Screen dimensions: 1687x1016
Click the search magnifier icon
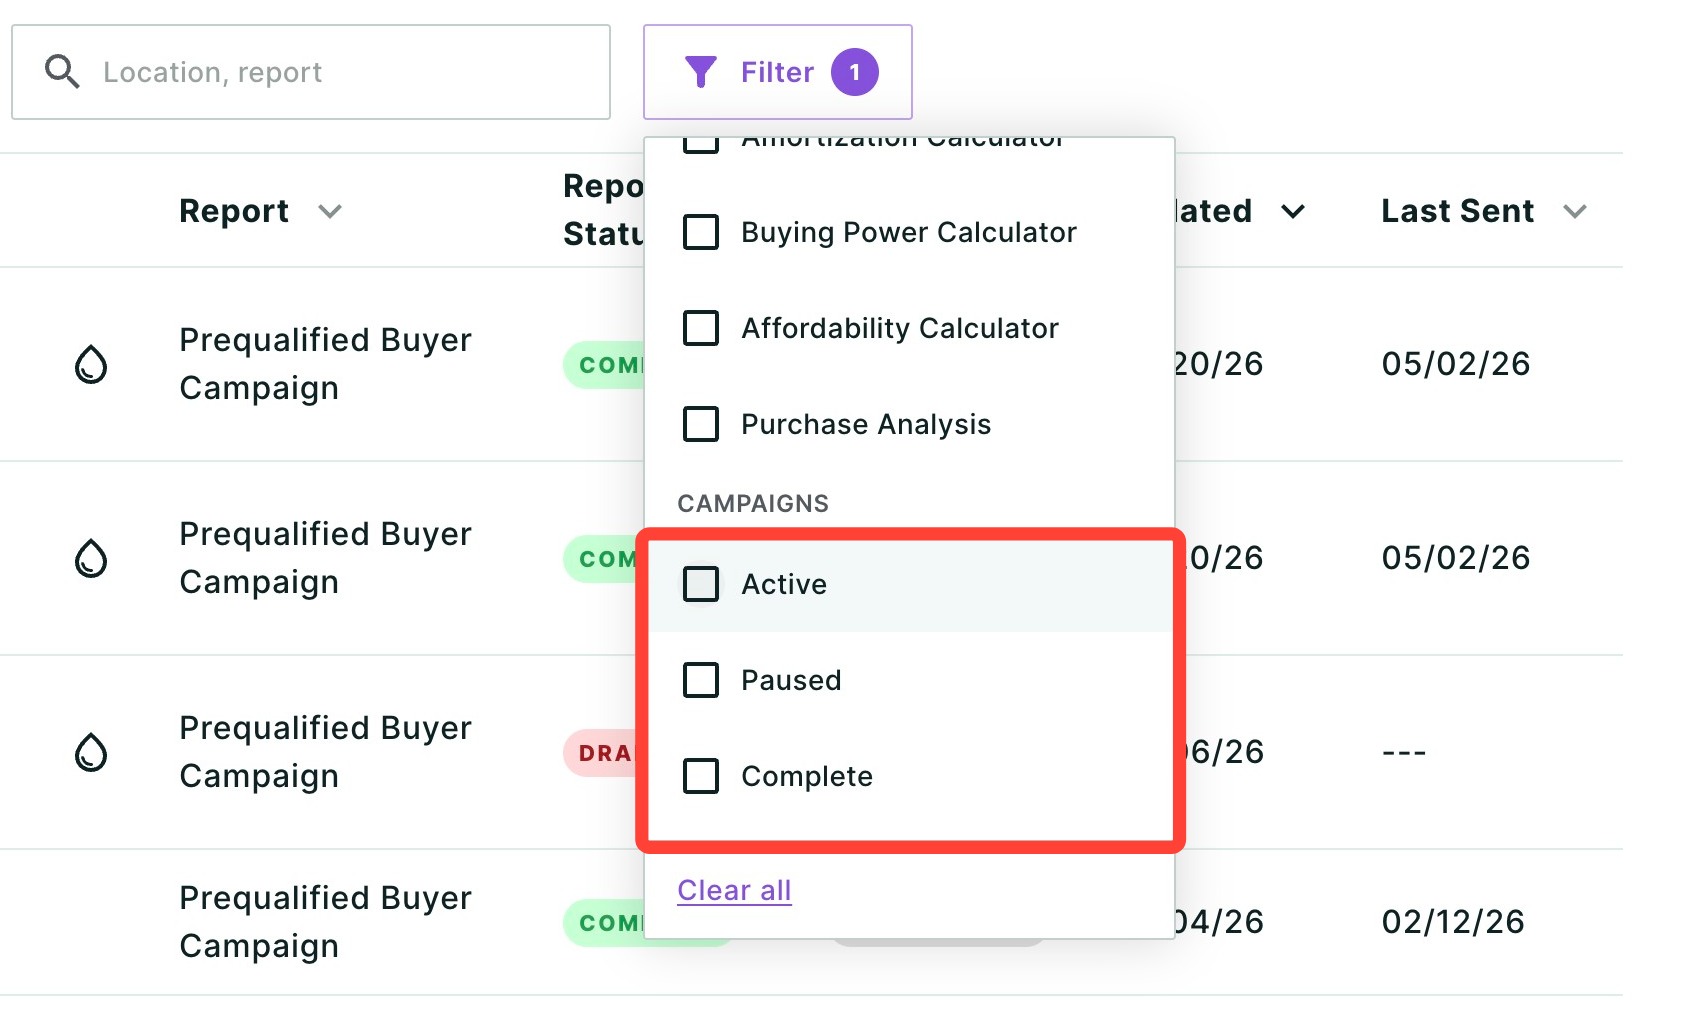tap(62, 72)
